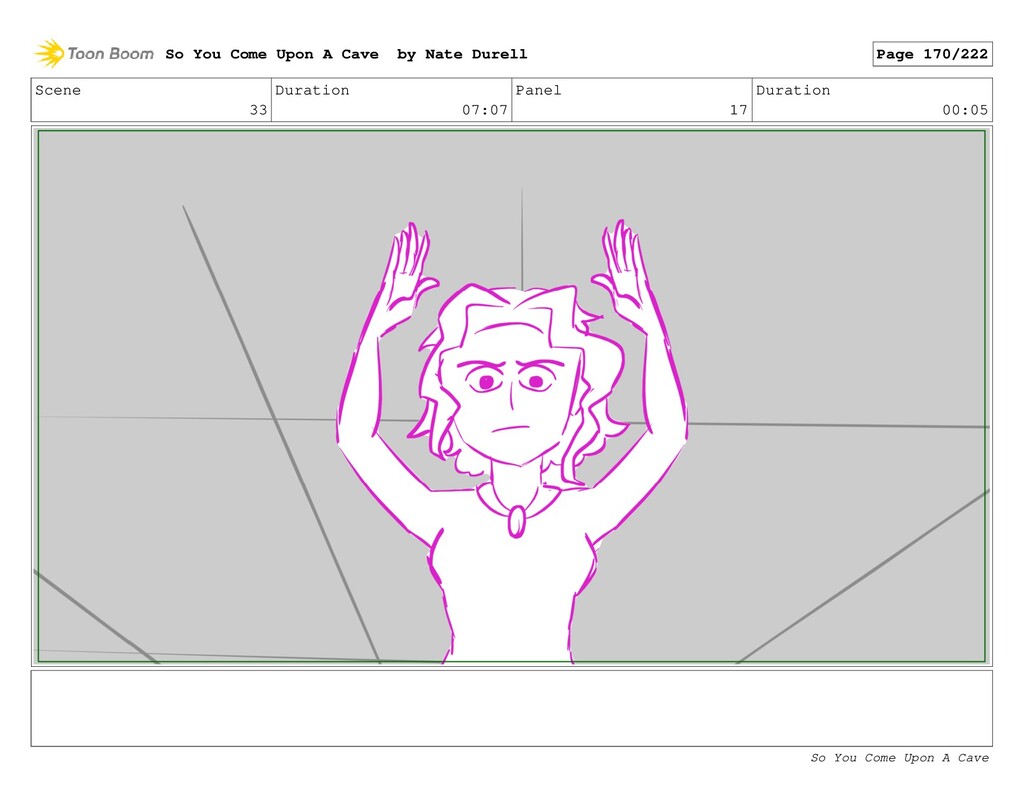1024x793 pixels.
Task: Click the panel number '17'
Action: (739, 110)
